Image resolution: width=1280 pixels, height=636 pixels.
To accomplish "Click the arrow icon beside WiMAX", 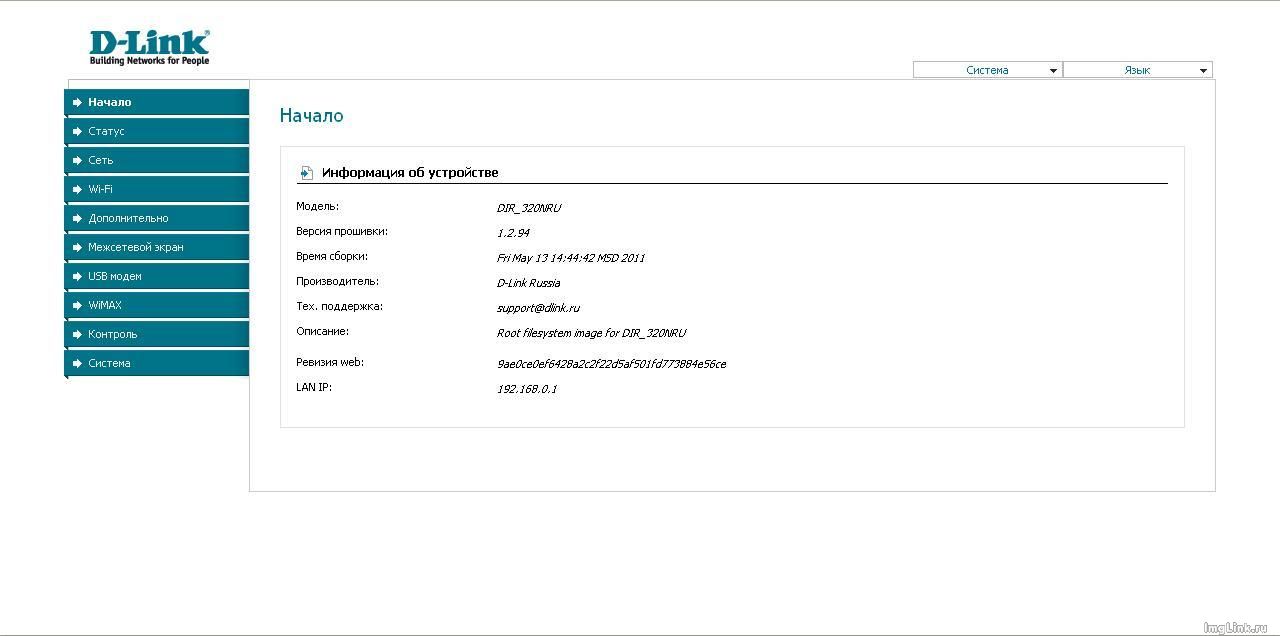I will [x=77, y=305].
